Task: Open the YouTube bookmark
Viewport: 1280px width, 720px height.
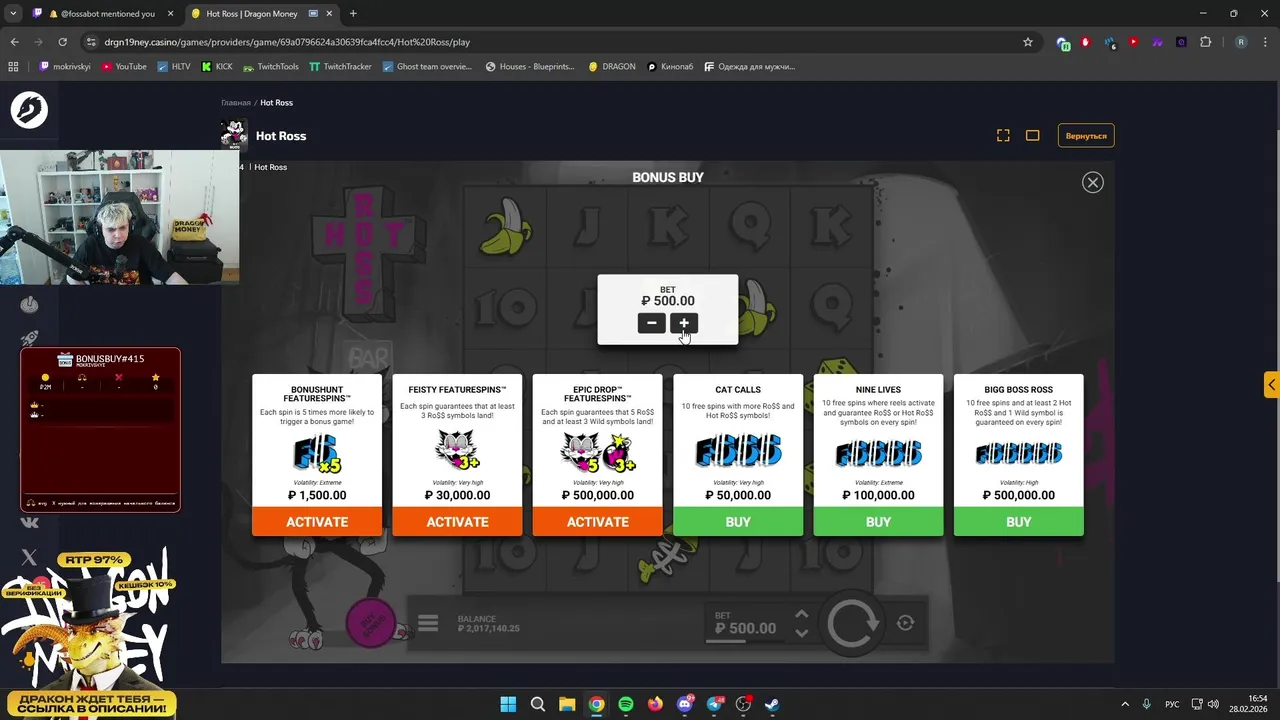Action: (x=124, y=67)
